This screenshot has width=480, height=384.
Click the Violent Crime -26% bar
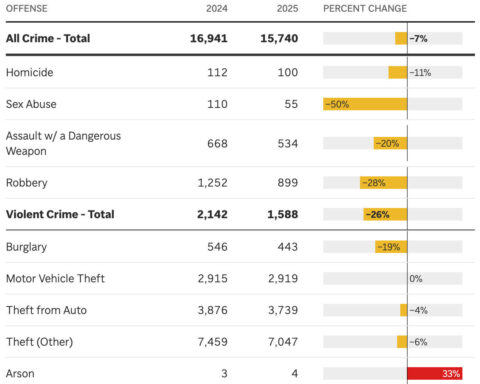385,214
